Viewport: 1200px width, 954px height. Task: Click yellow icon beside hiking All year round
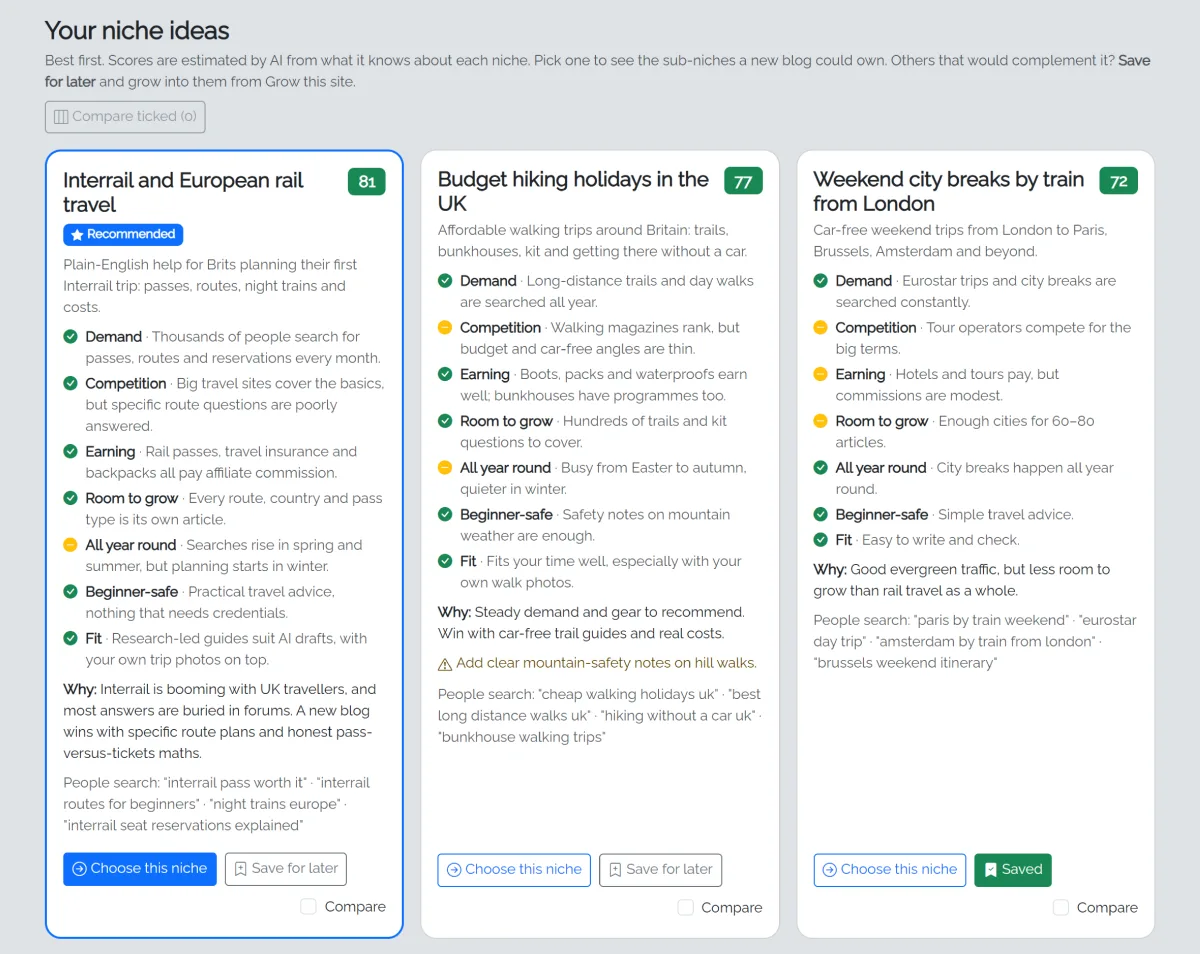(445, 467)
